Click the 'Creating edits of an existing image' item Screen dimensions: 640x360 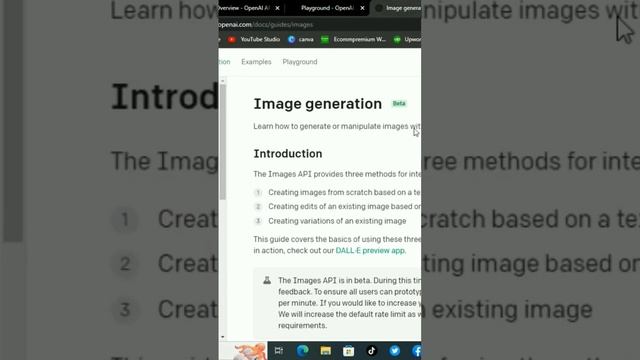[x=344, y=207]
